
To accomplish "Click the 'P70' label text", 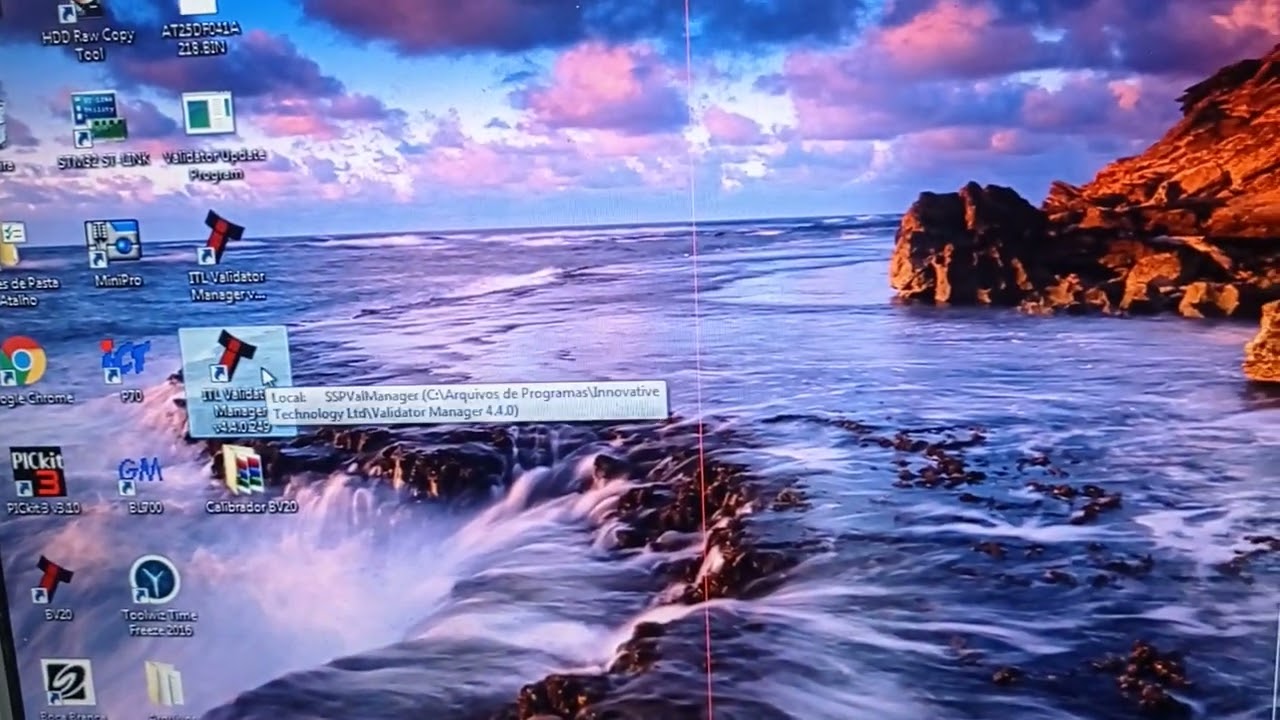I will pos(132,396).
